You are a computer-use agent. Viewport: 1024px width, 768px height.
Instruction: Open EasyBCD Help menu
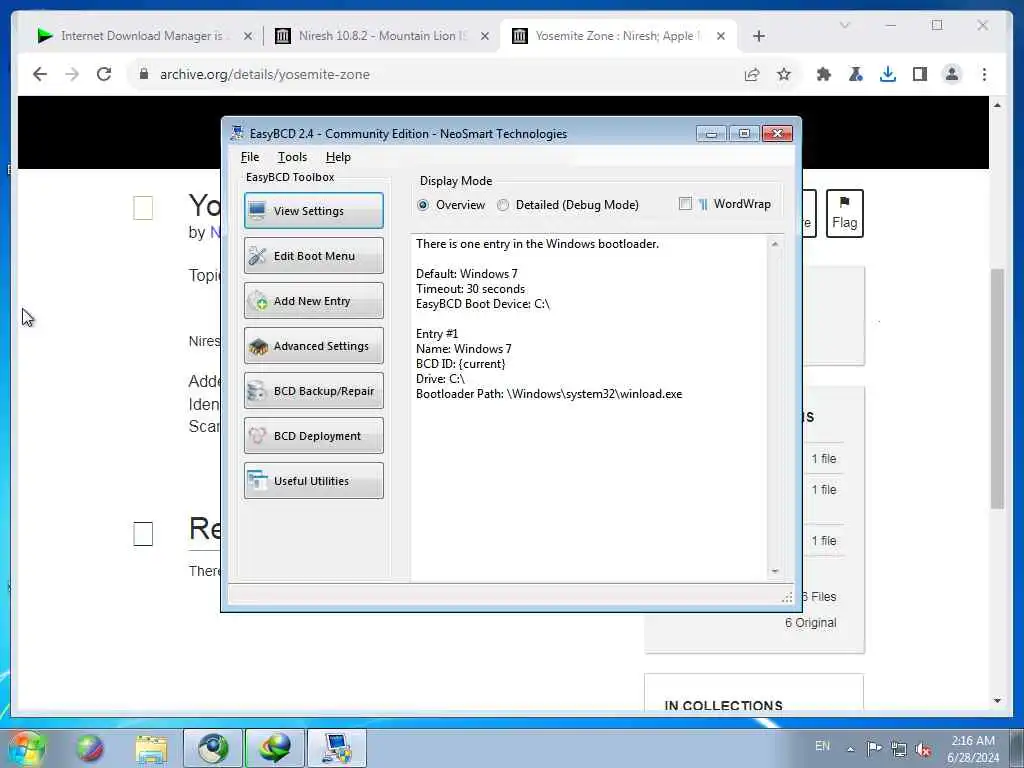[x=338, y=157]
